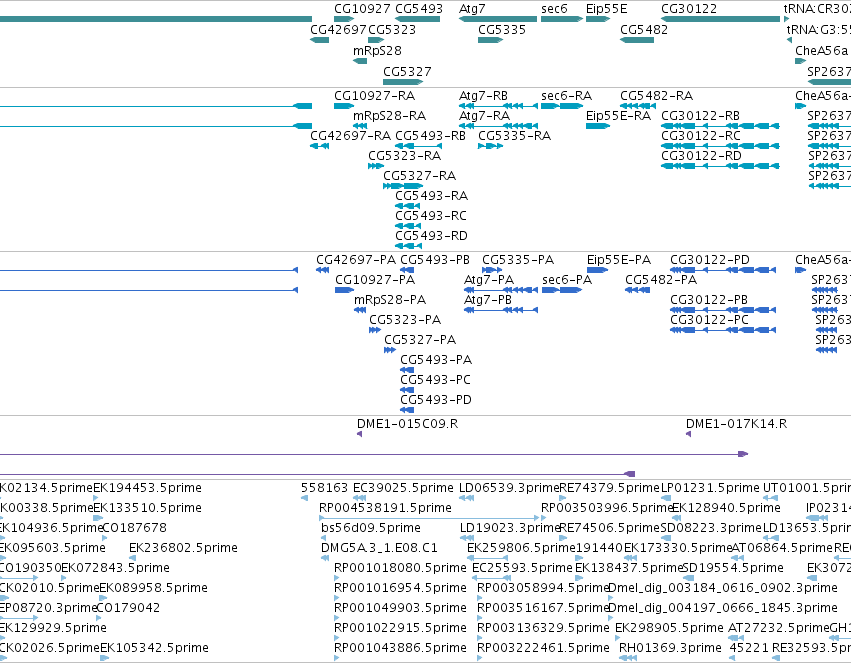Image resolution: width=851 pixels, height=663 pixels.
Task: Click the CG5482-PA protein label
Action: [x=661, y=280]
